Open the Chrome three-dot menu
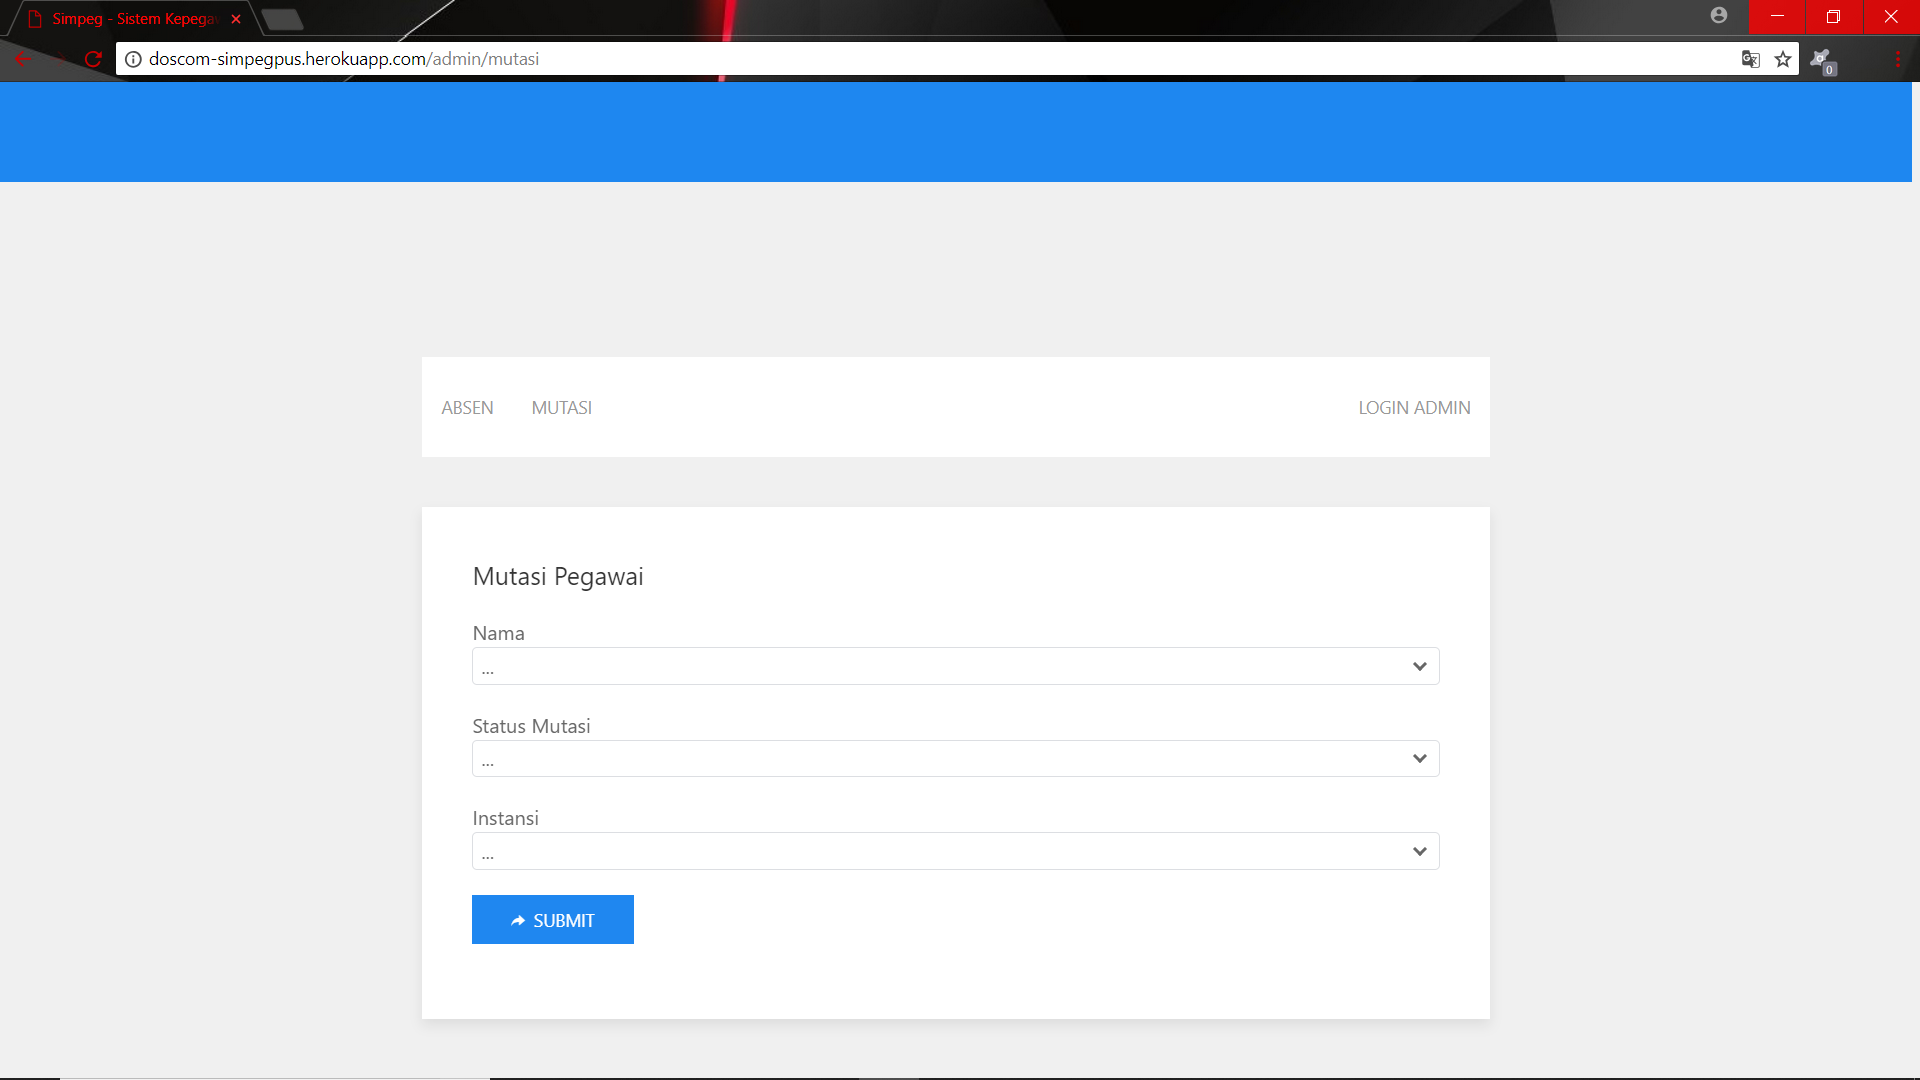This screenshot has height=1080, width=1920. (x=1897, y=59)
